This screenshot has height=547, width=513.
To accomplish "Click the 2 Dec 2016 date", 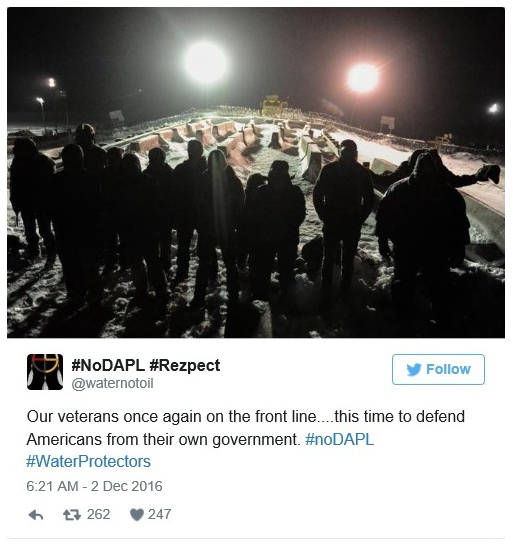I will pos(127,486).
